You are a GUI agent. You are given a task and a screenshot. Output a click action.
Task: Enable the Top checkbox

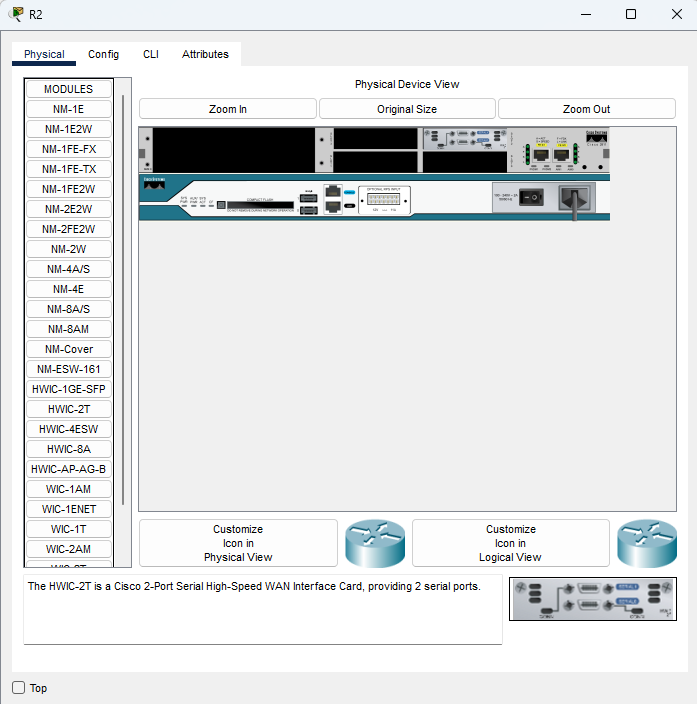[x=18, y=687]
